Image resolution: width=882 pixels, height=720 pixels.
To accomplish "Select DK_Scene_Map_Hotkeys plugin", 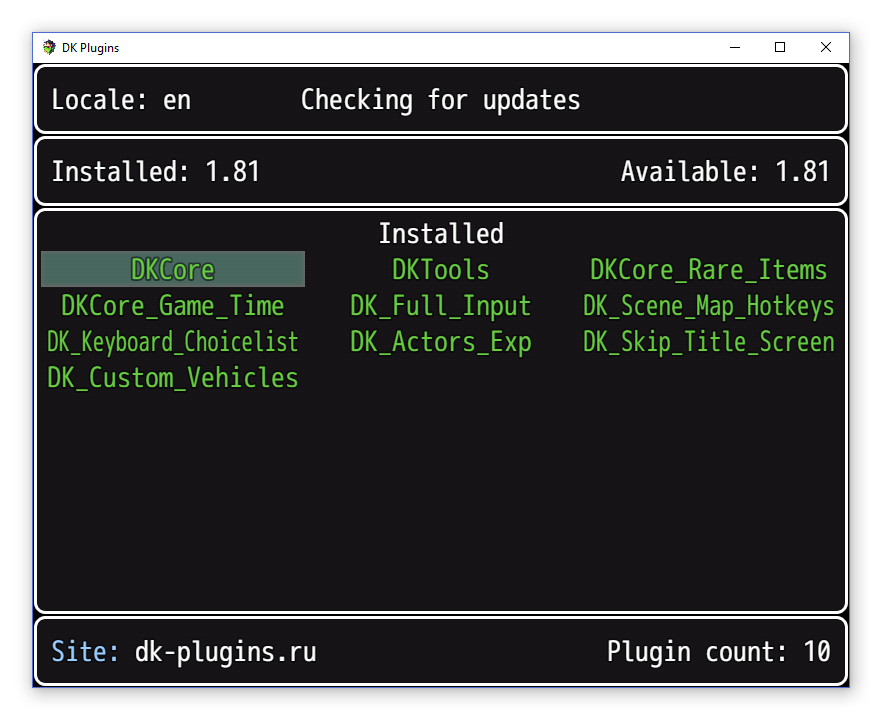I will point(708,306).
